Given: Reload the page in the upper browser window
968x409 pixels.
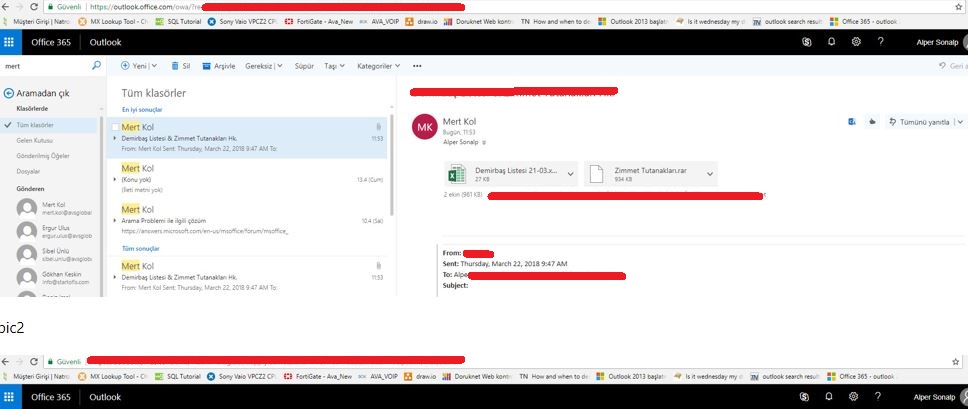Looking at the screenshot, I should pos(34,7).
